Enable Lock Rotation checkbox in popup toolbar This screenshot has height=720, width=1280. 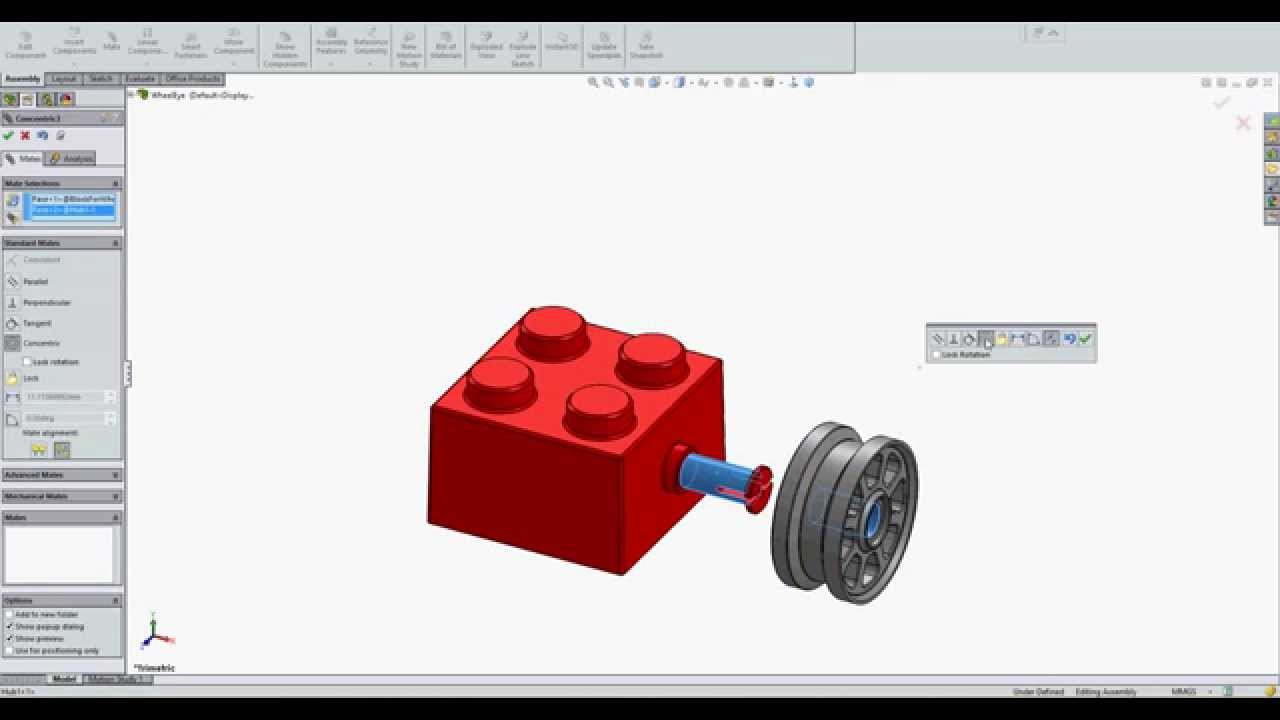pos(936,354)
